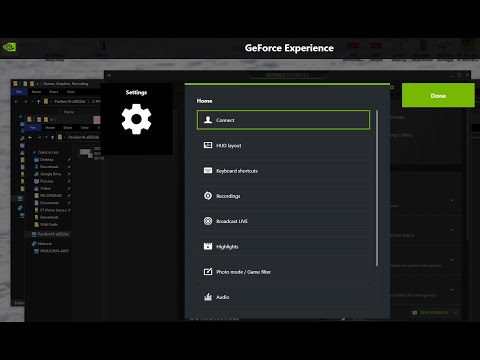Open Share tab in Games, Graphics, Recording window
The height and width of the screenshot is (360, 480).
54,92
